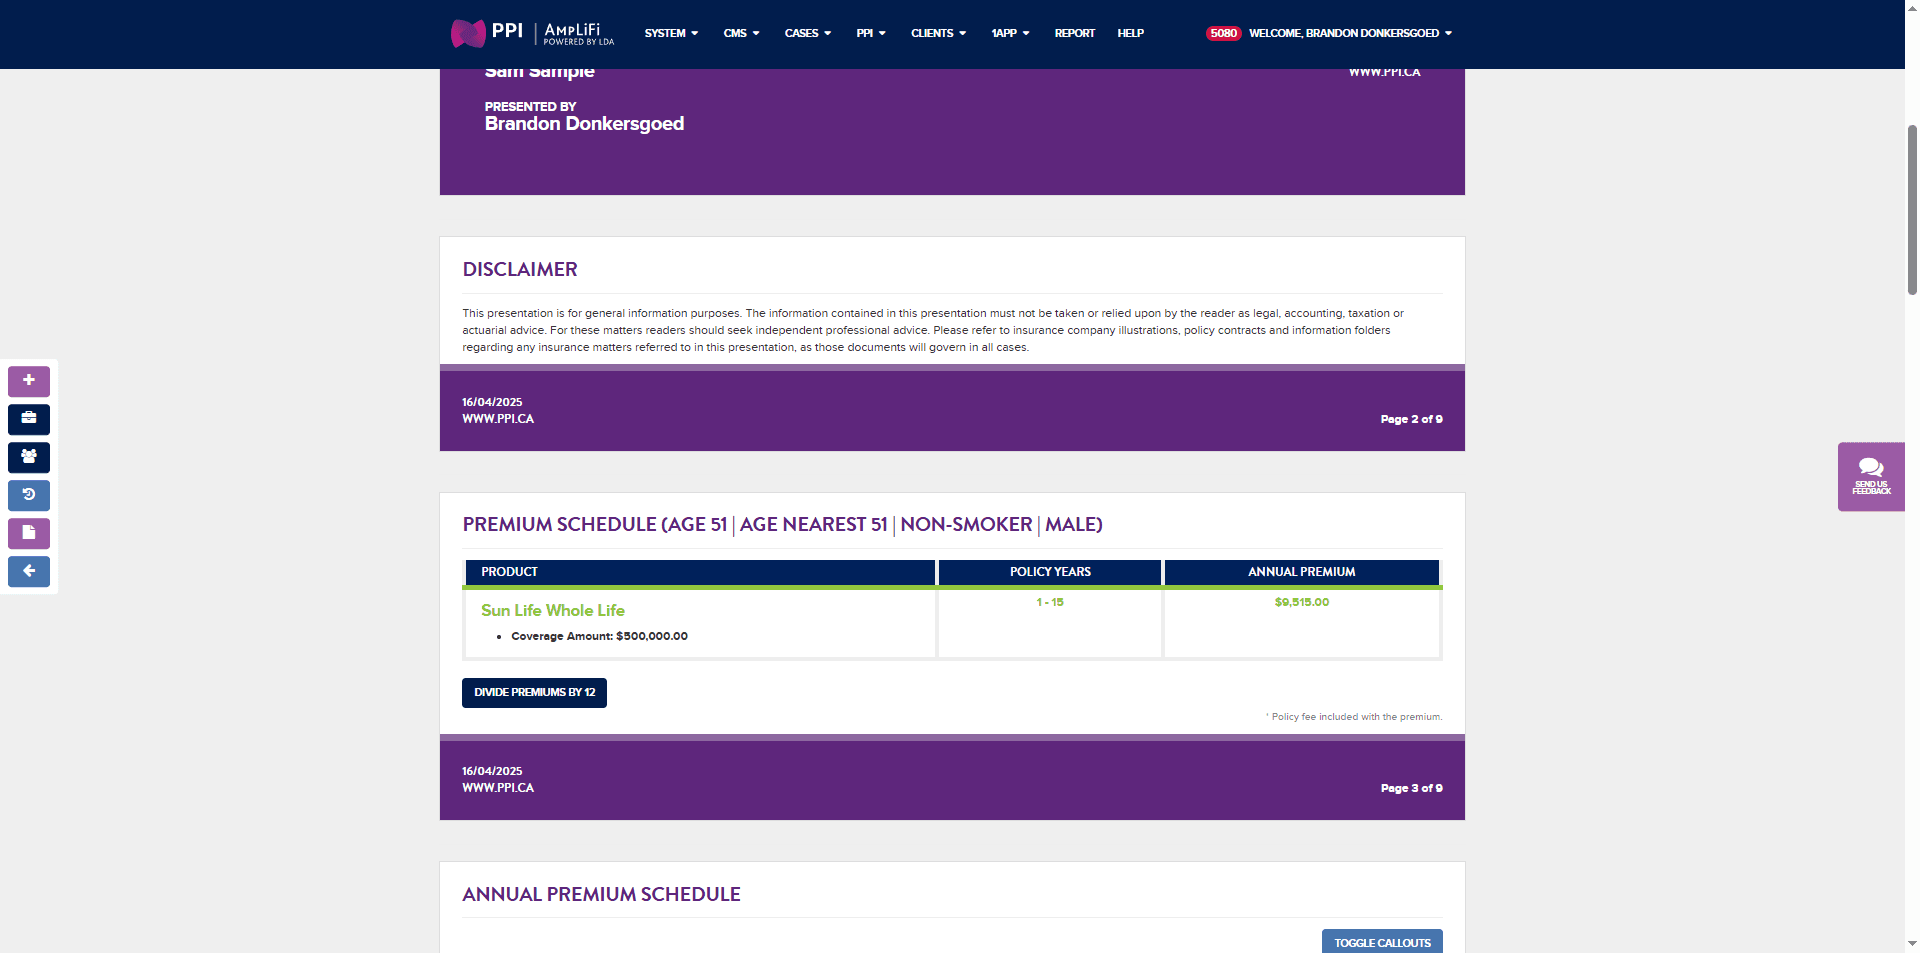Screen dimensions: 1920x953
Task: Click the briefcase icon in left sidebar
Action: pyautogui.click(x=29, y=419)
